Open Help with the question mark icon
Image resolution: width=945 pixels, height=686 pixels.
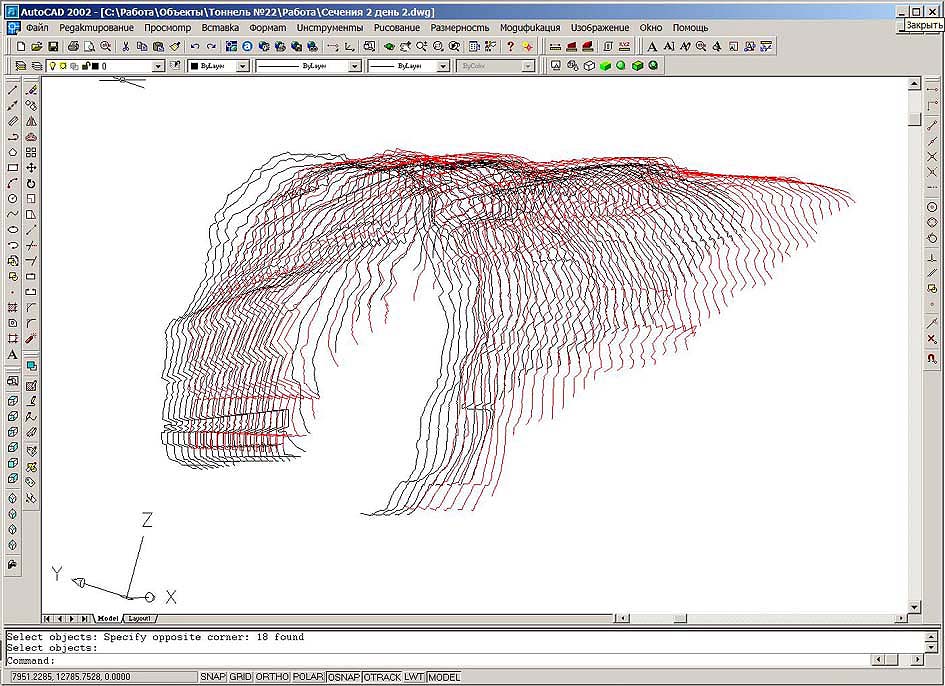click(x=510, y=46)
